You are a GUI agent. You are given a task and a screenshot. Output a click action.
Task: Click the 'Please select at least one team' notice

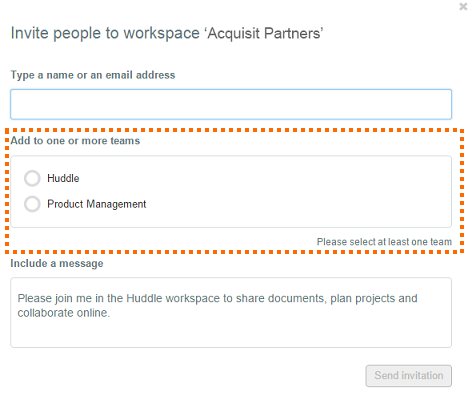coord(384,242)
